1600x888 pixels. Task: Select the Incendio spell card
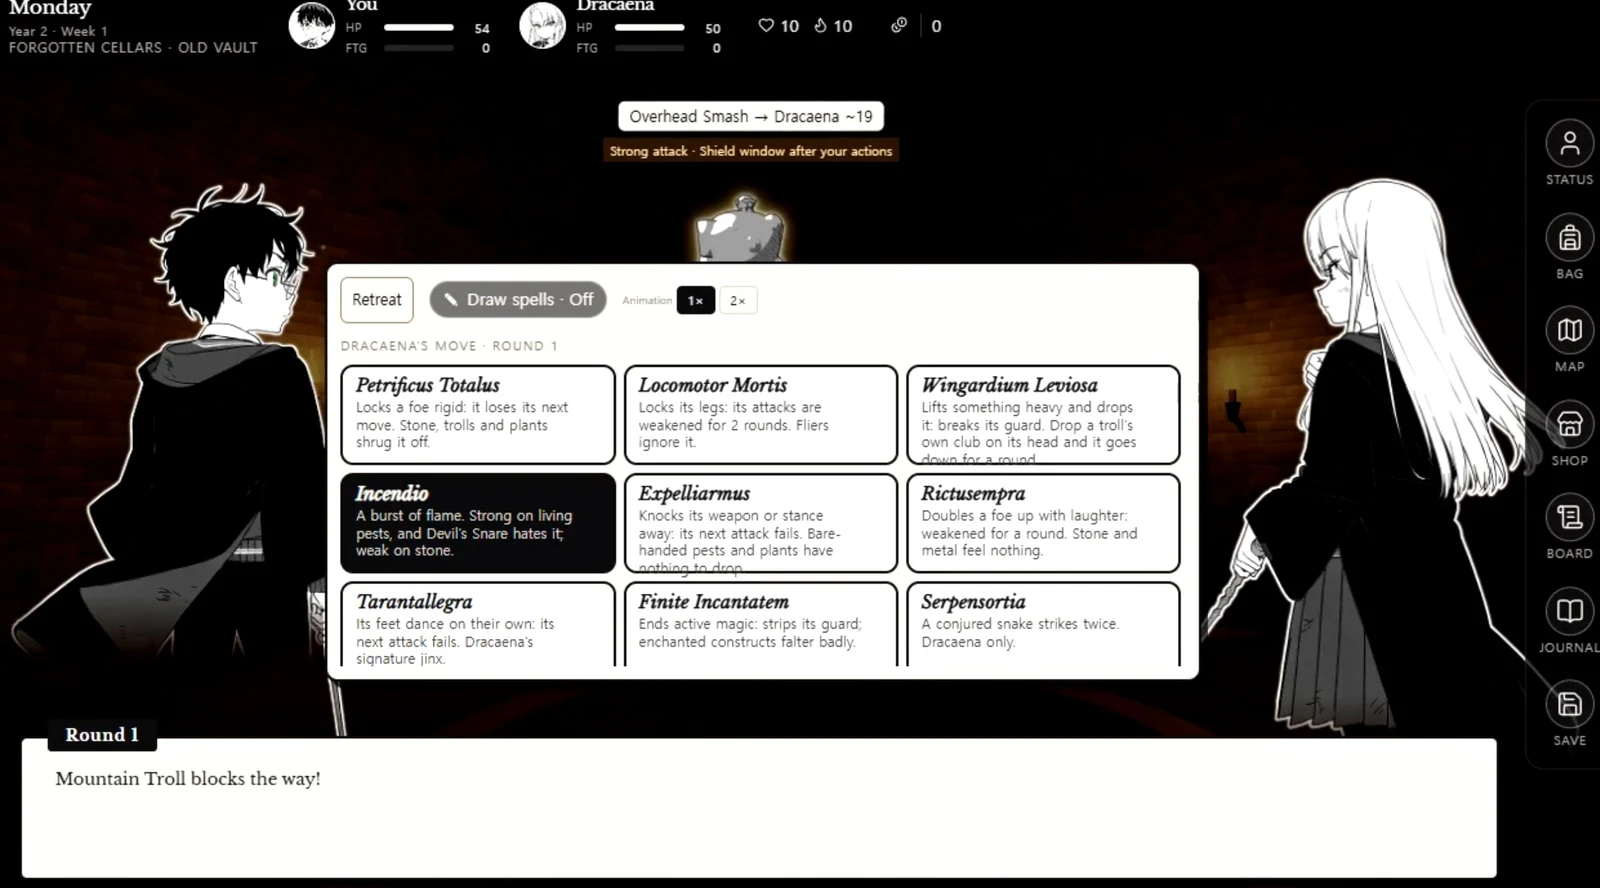(478, 523)
